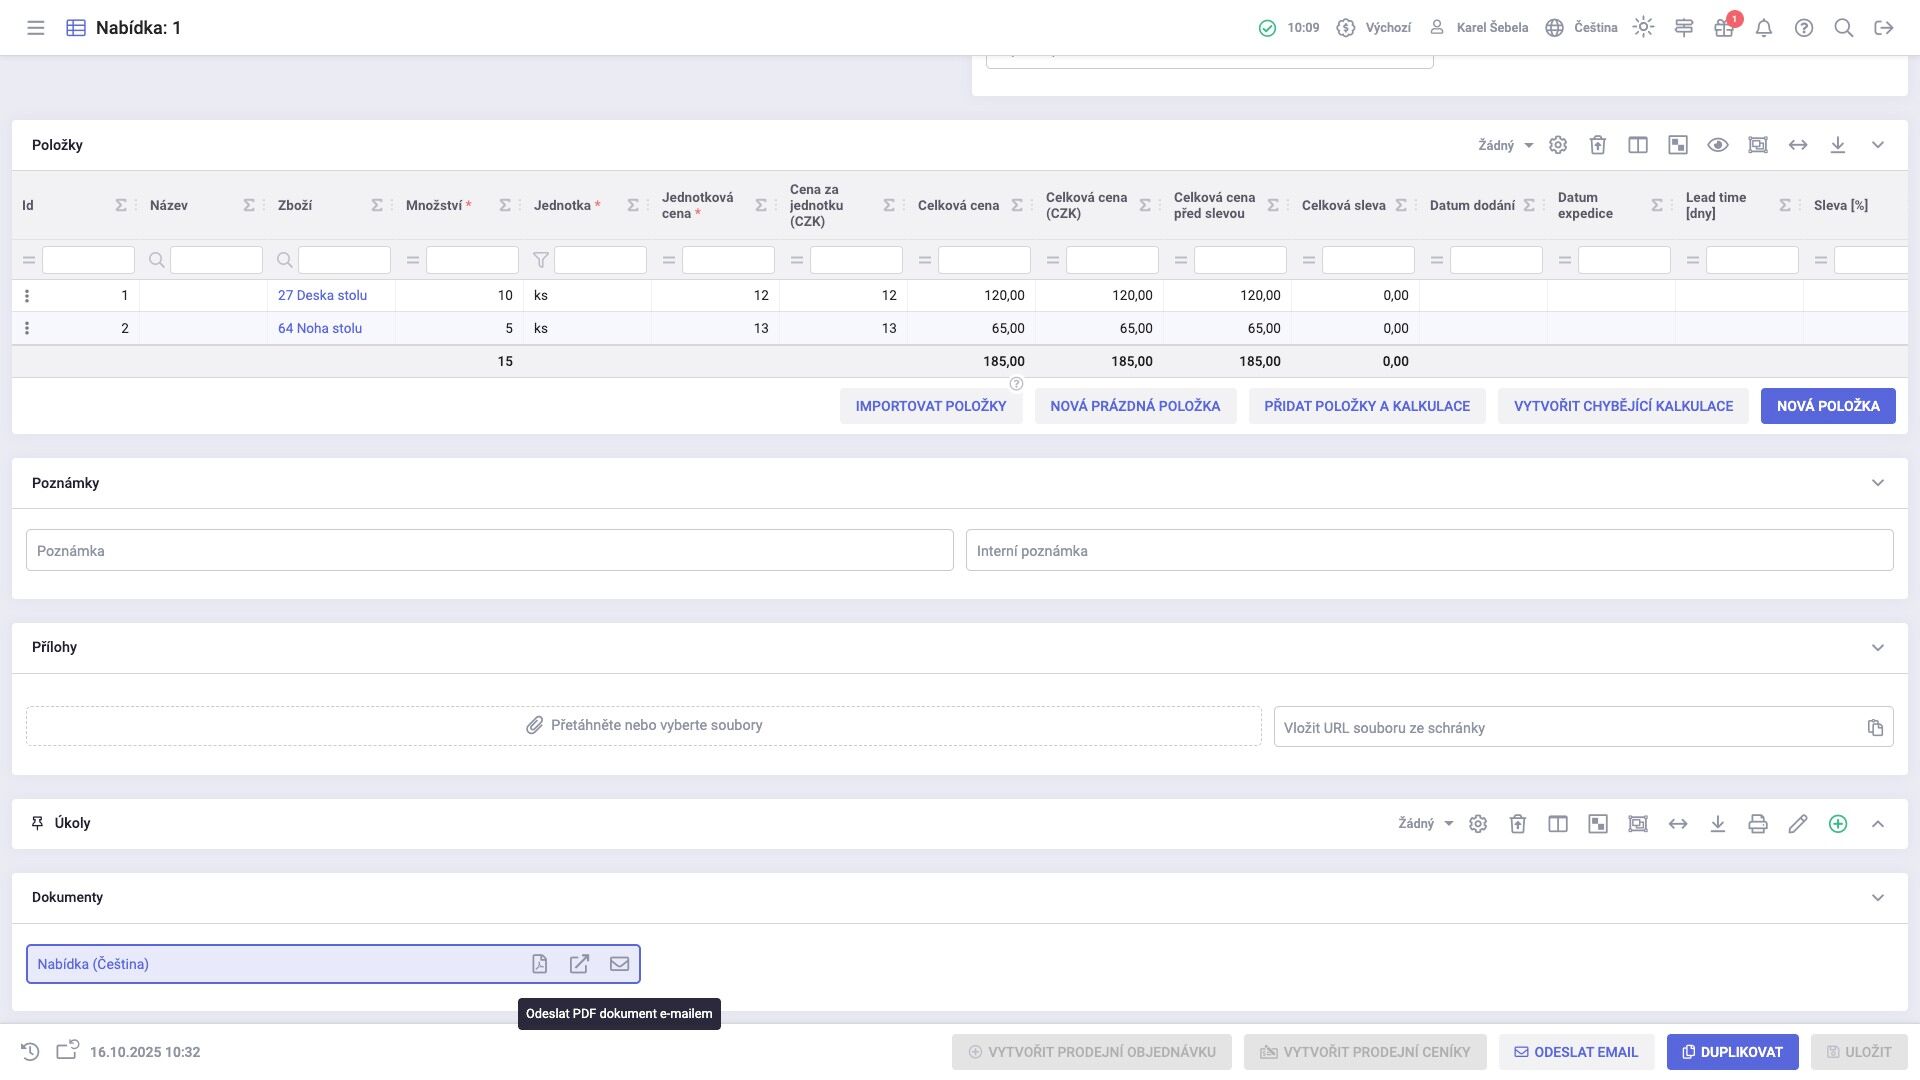
Task: Toggle the light/dark theme sun icon
Action: pyautogui.click(x=1643, y=28)
